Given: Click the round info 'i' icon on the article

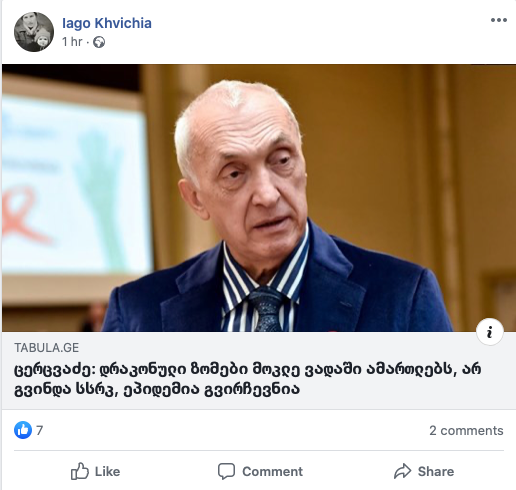Looking at the screenshot, I should tap(490, 332).
